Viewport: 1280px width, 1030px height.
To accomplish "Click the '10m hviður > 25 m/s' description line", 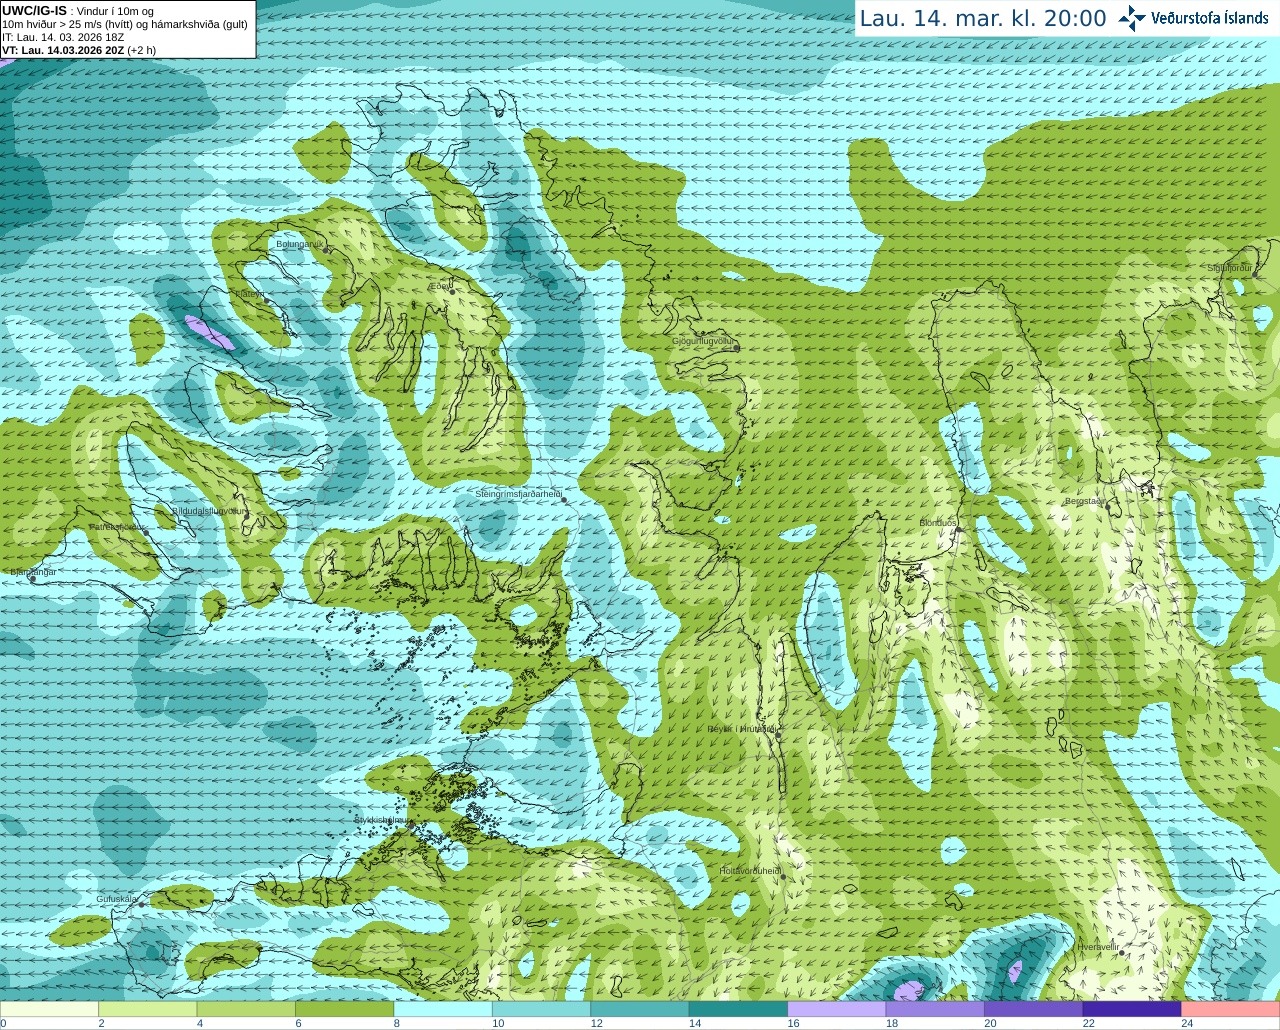I will (125, 24).
